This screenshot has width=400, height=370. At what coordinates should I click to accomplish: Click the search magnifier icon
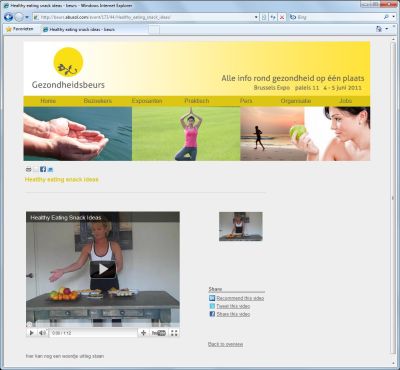pyautogui.click(x=386, y=17)
